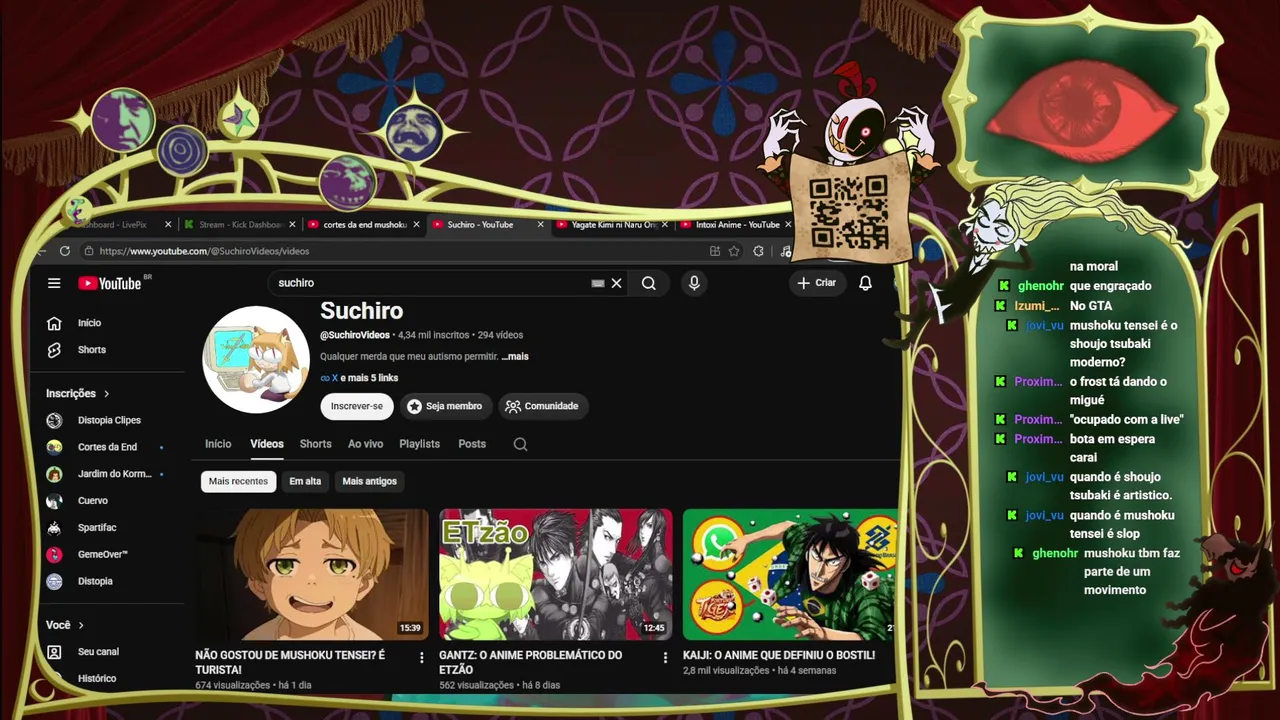Expand channel description with ...mais
The image size is (1280, 720).
point(515,356)
